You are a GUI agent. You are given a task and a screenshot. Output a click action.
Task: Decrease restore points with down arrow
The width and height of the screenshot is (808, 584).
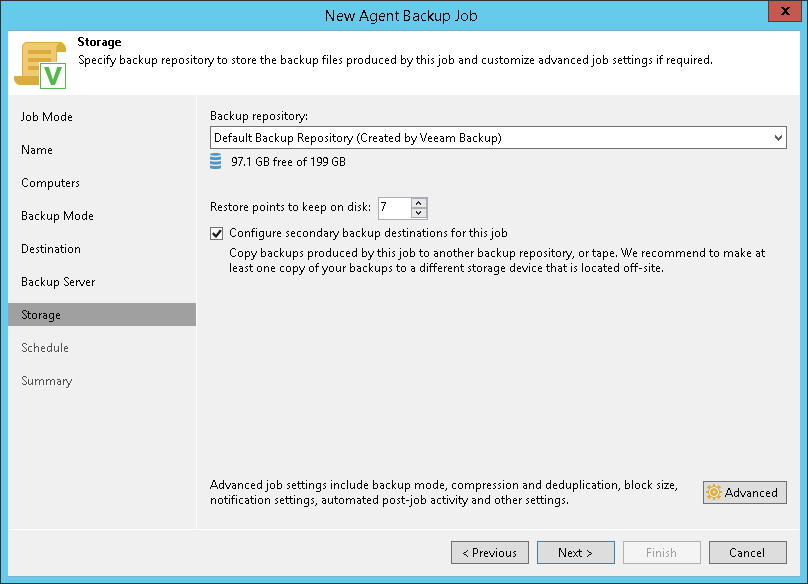coord(419,213)
